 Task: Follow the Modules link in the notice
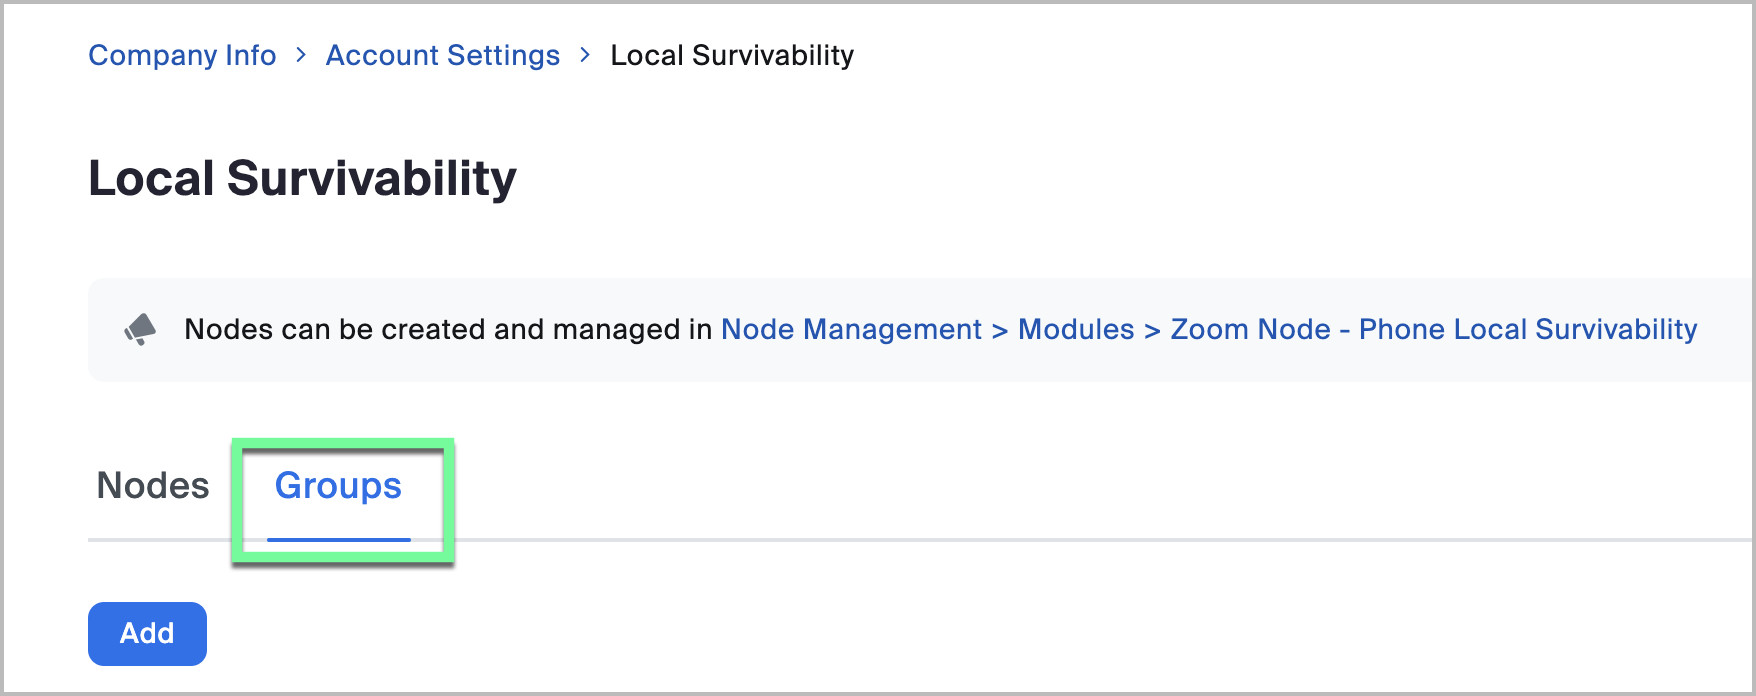1076,329
